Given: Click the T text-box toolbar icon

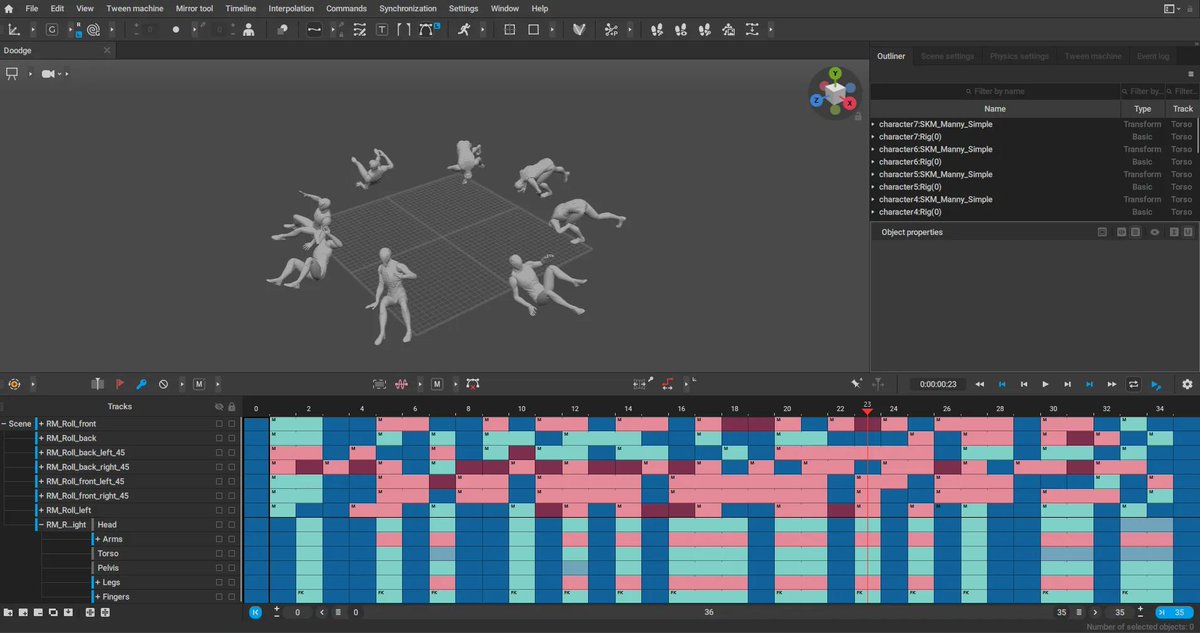Looking at the screenshot, I should pos(382,30).
